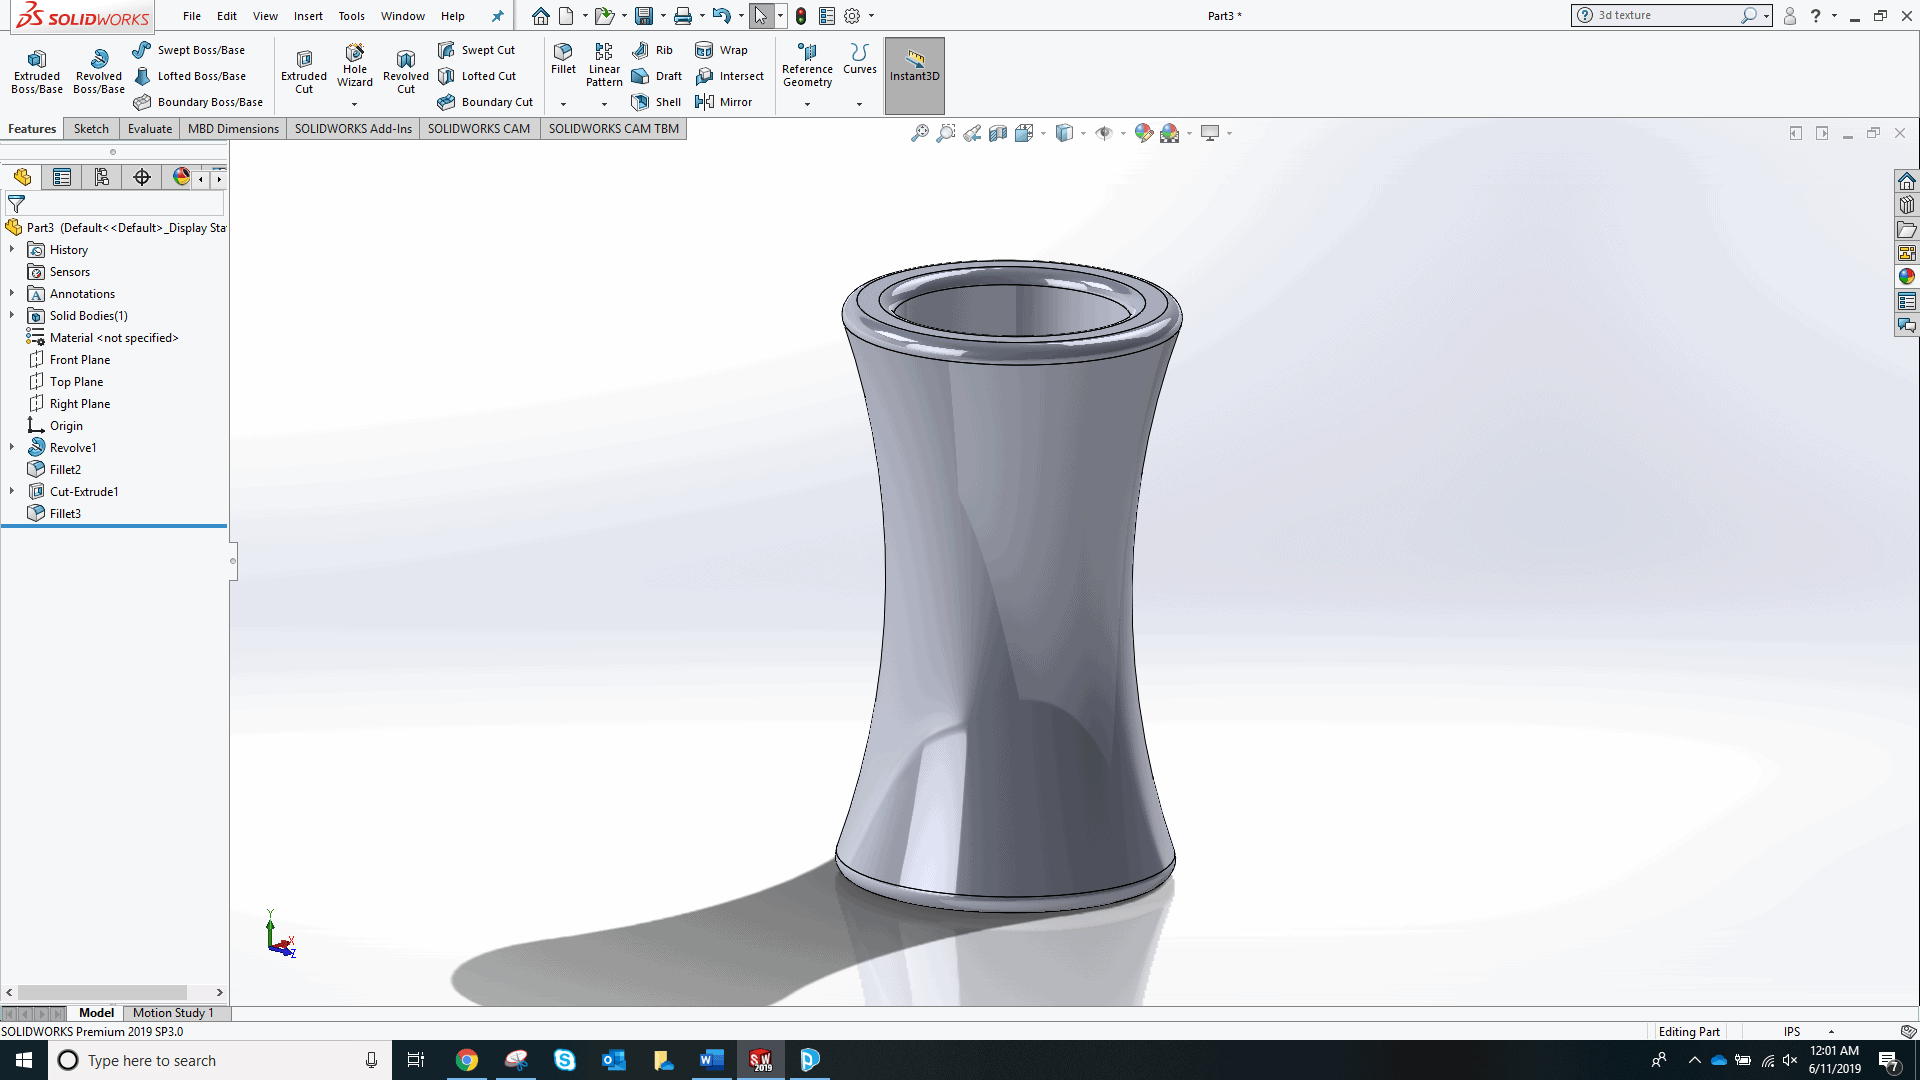Toggle Hide/Show Items eye icon

point(1104,133)
